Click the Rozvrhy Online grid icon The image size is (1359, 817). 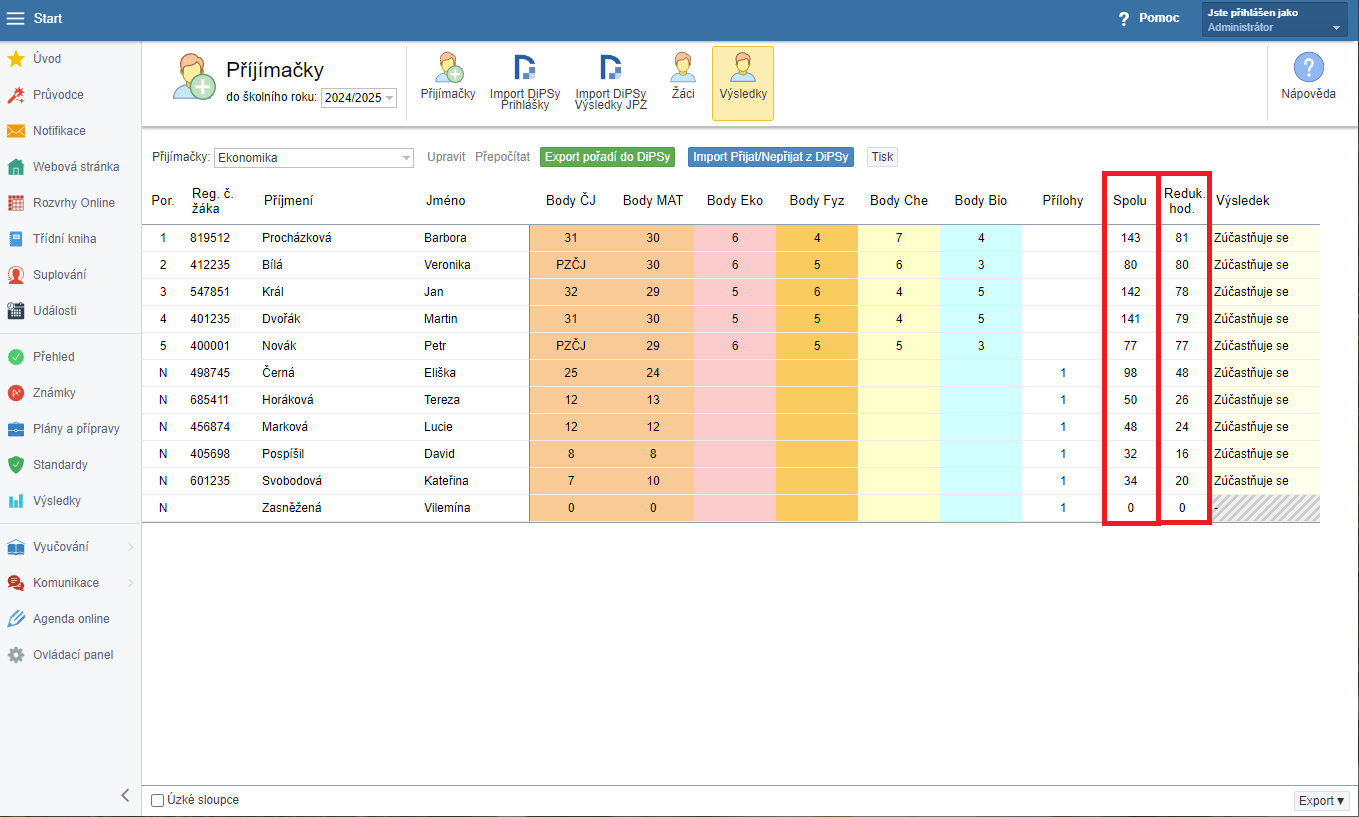[15, 203]
